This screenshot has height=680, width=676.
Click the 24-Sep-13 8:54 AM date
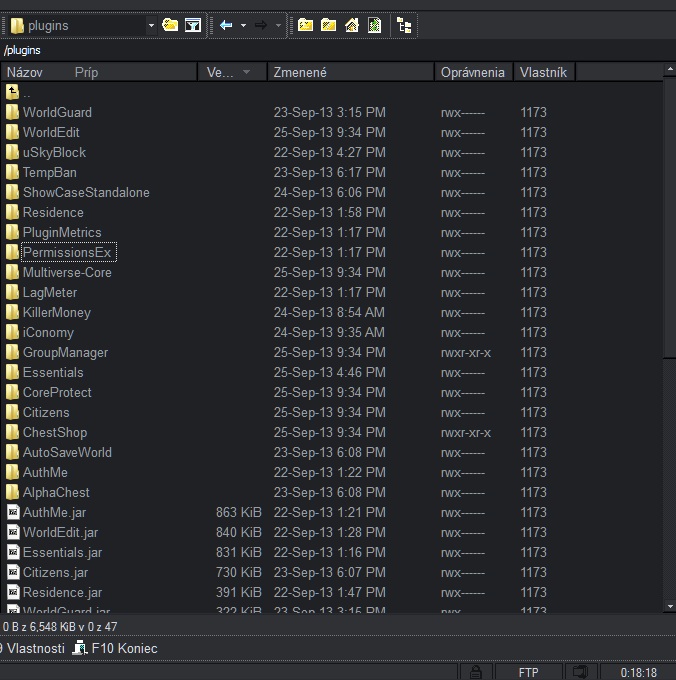point(329,312)
